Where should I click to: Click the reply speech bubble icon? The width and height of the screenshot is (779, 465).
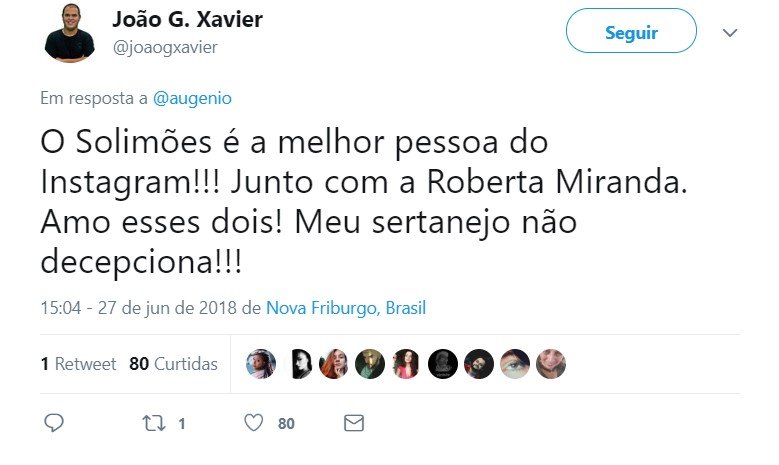coord(54,423)
